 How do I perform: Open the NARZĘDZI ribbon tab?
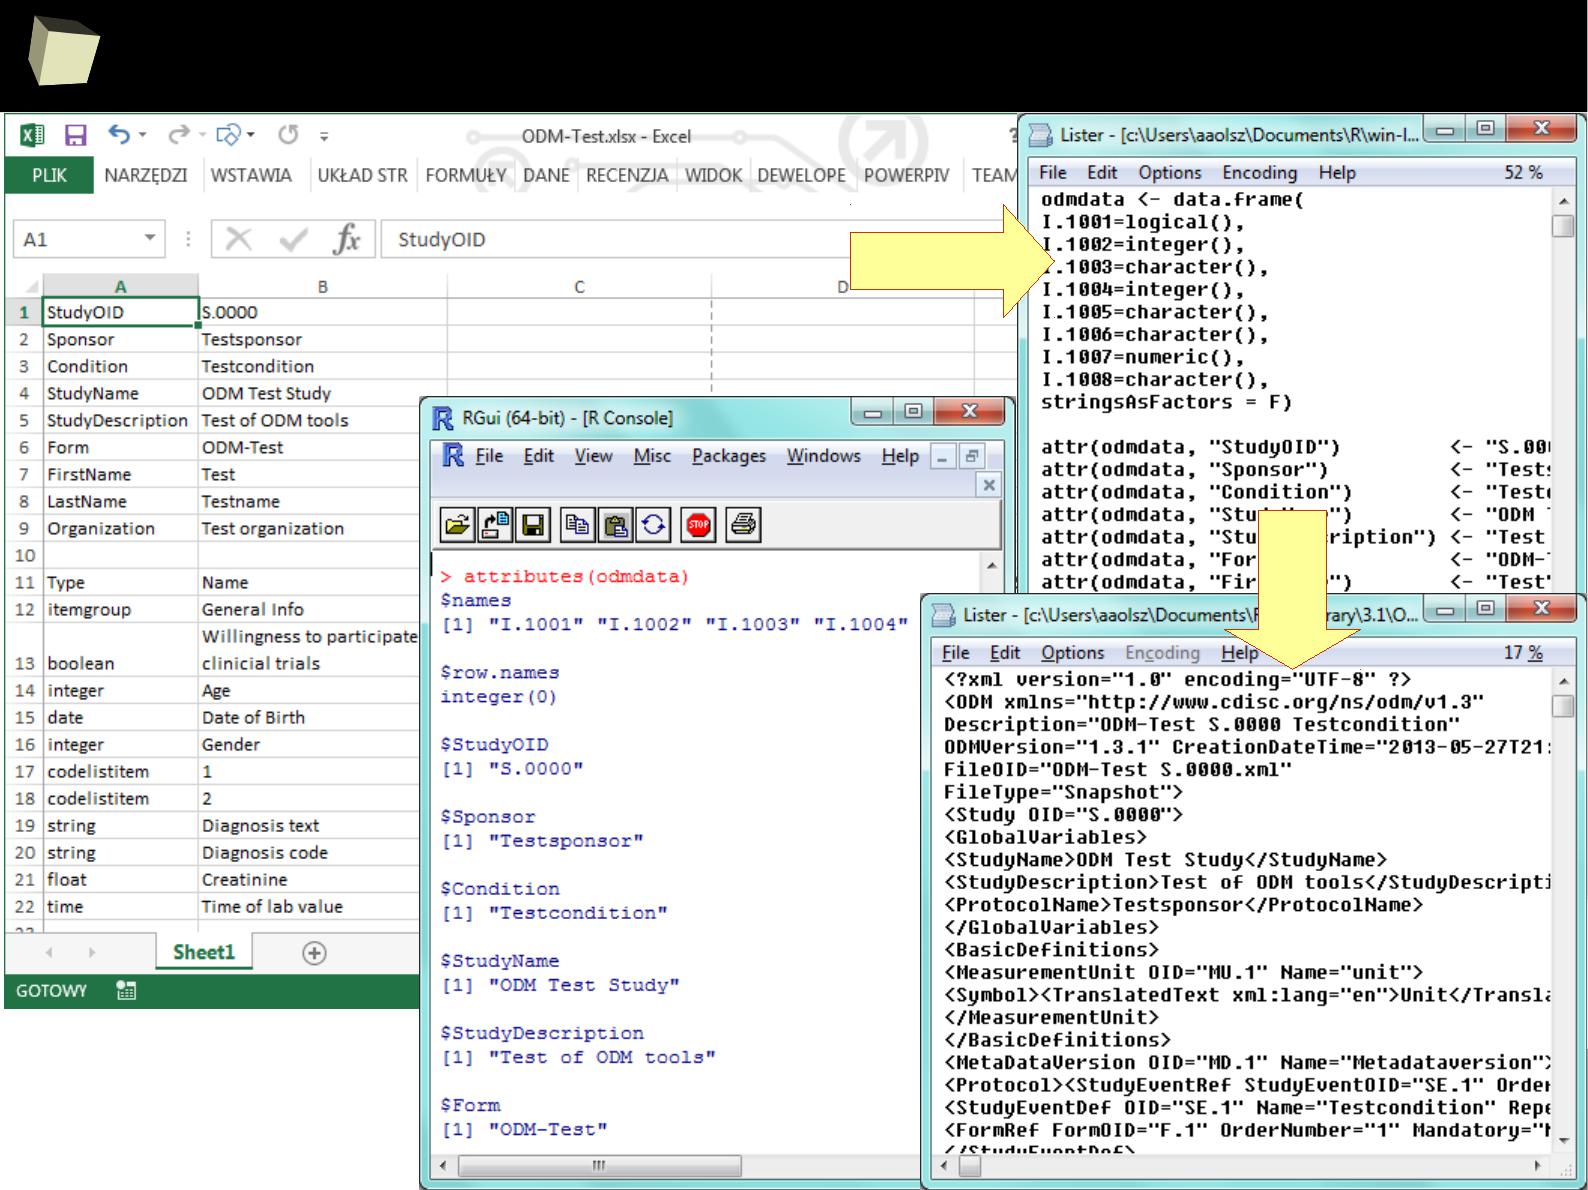tap(146, 175)
